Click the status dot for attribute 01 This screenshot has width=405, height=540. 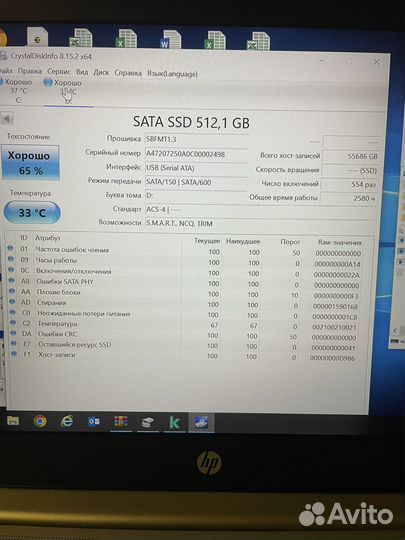point(10,248)
